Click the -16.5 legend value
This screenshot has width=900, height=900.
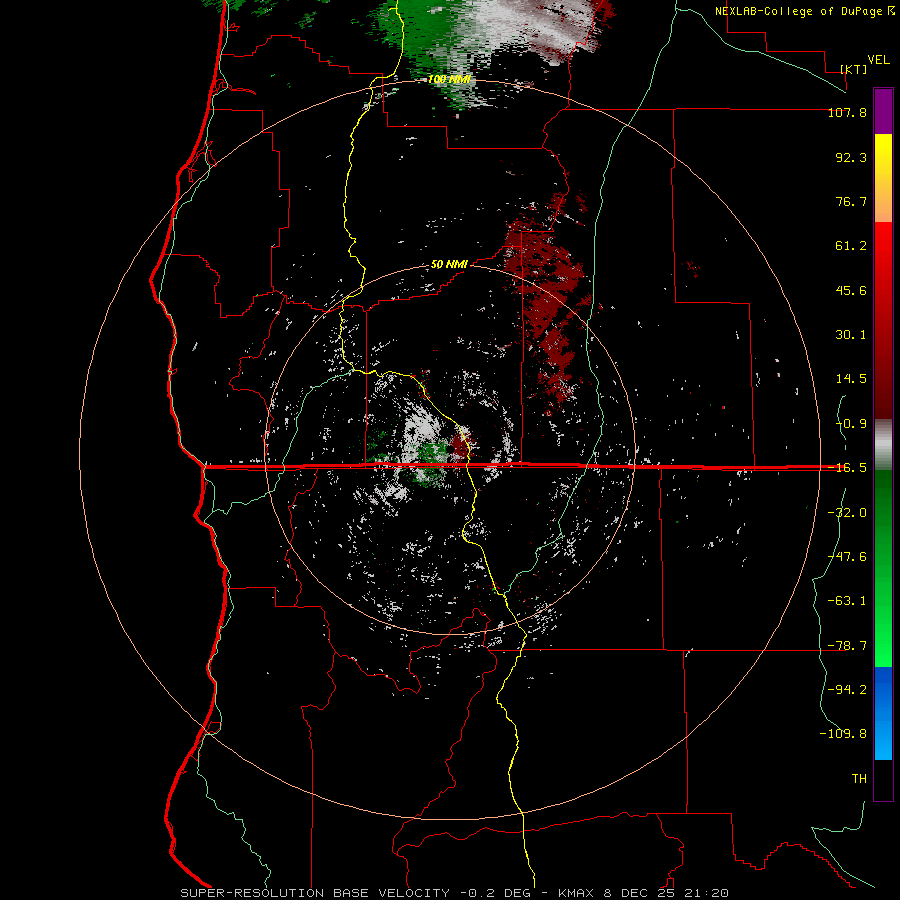tap(847, 468)
